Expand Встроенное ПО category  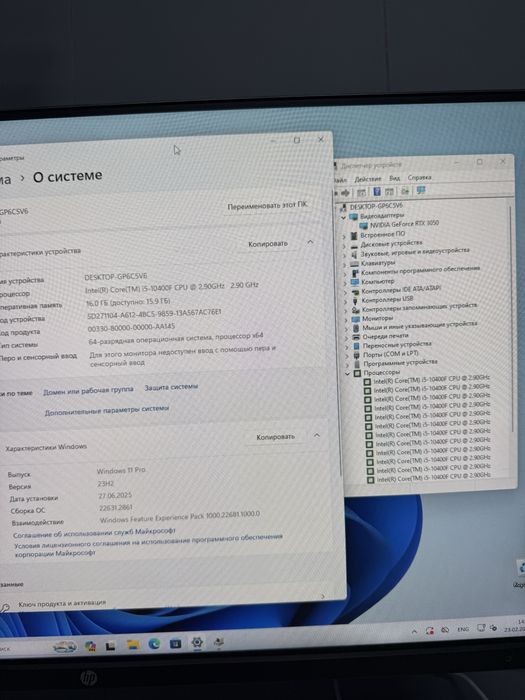[344, 236]
